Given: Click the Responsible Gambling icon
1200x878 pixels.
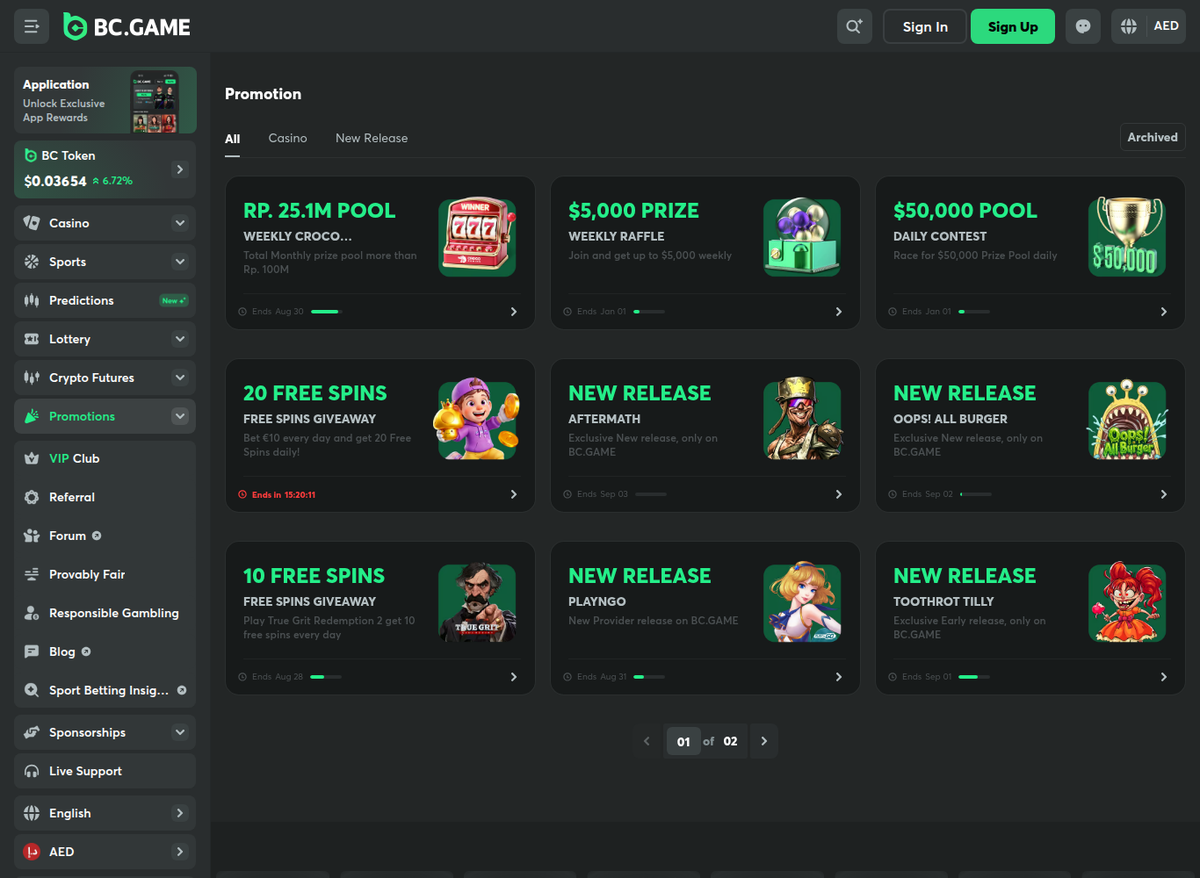Looking at the screenshot, I should pos(31,613).
